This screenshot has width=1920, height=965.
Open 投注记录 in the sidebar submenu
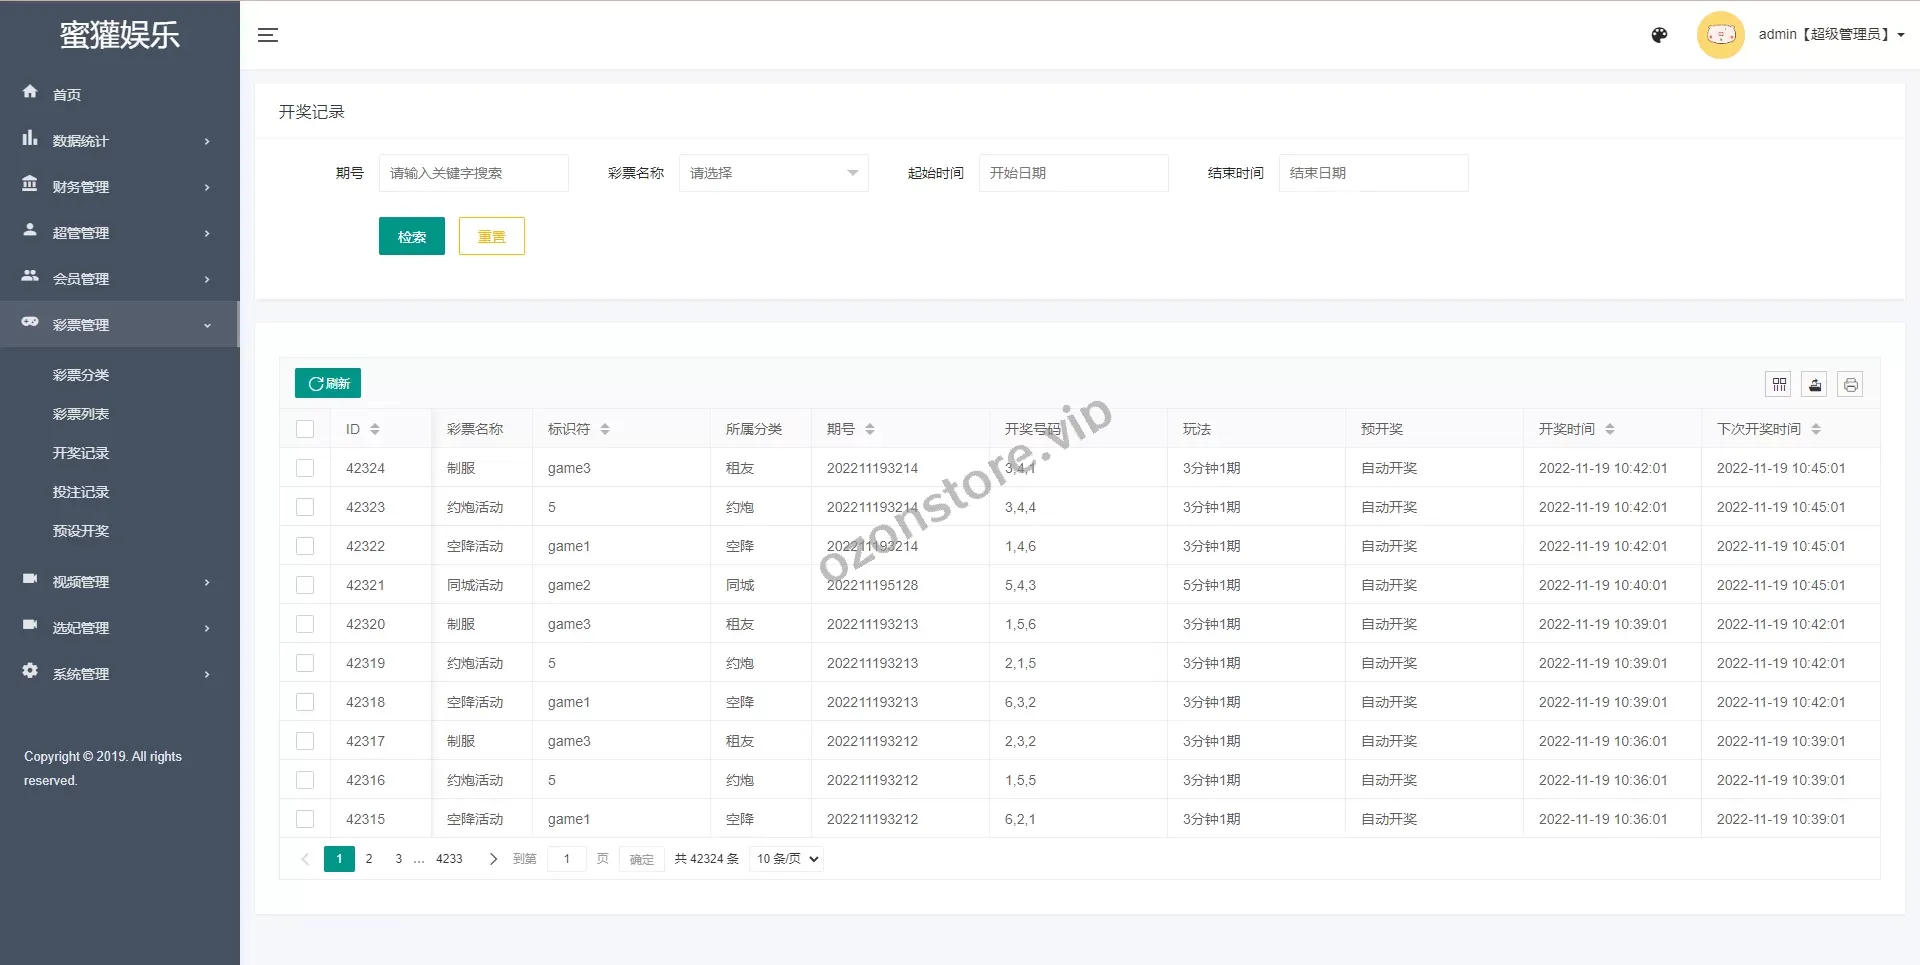[x=81, y=492]
